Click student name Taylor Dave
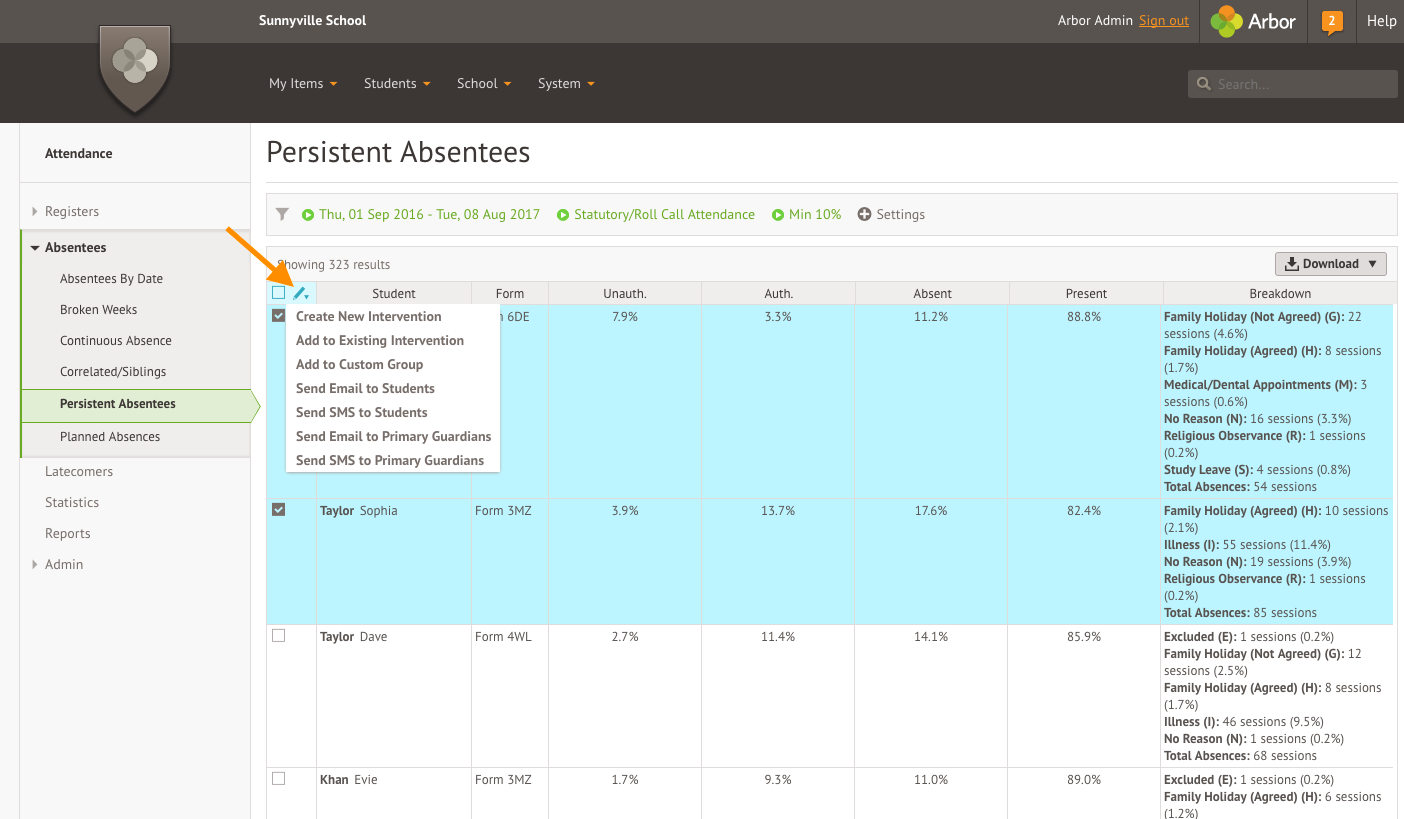 click(x=353, y=637)
